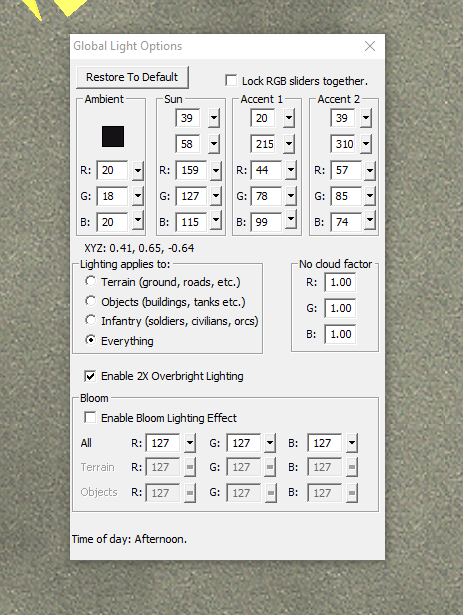The width and height of the screenshot is (463, 615).
Task: Open Bloom All B value dropdown
Action: click(x=352, y=443)
